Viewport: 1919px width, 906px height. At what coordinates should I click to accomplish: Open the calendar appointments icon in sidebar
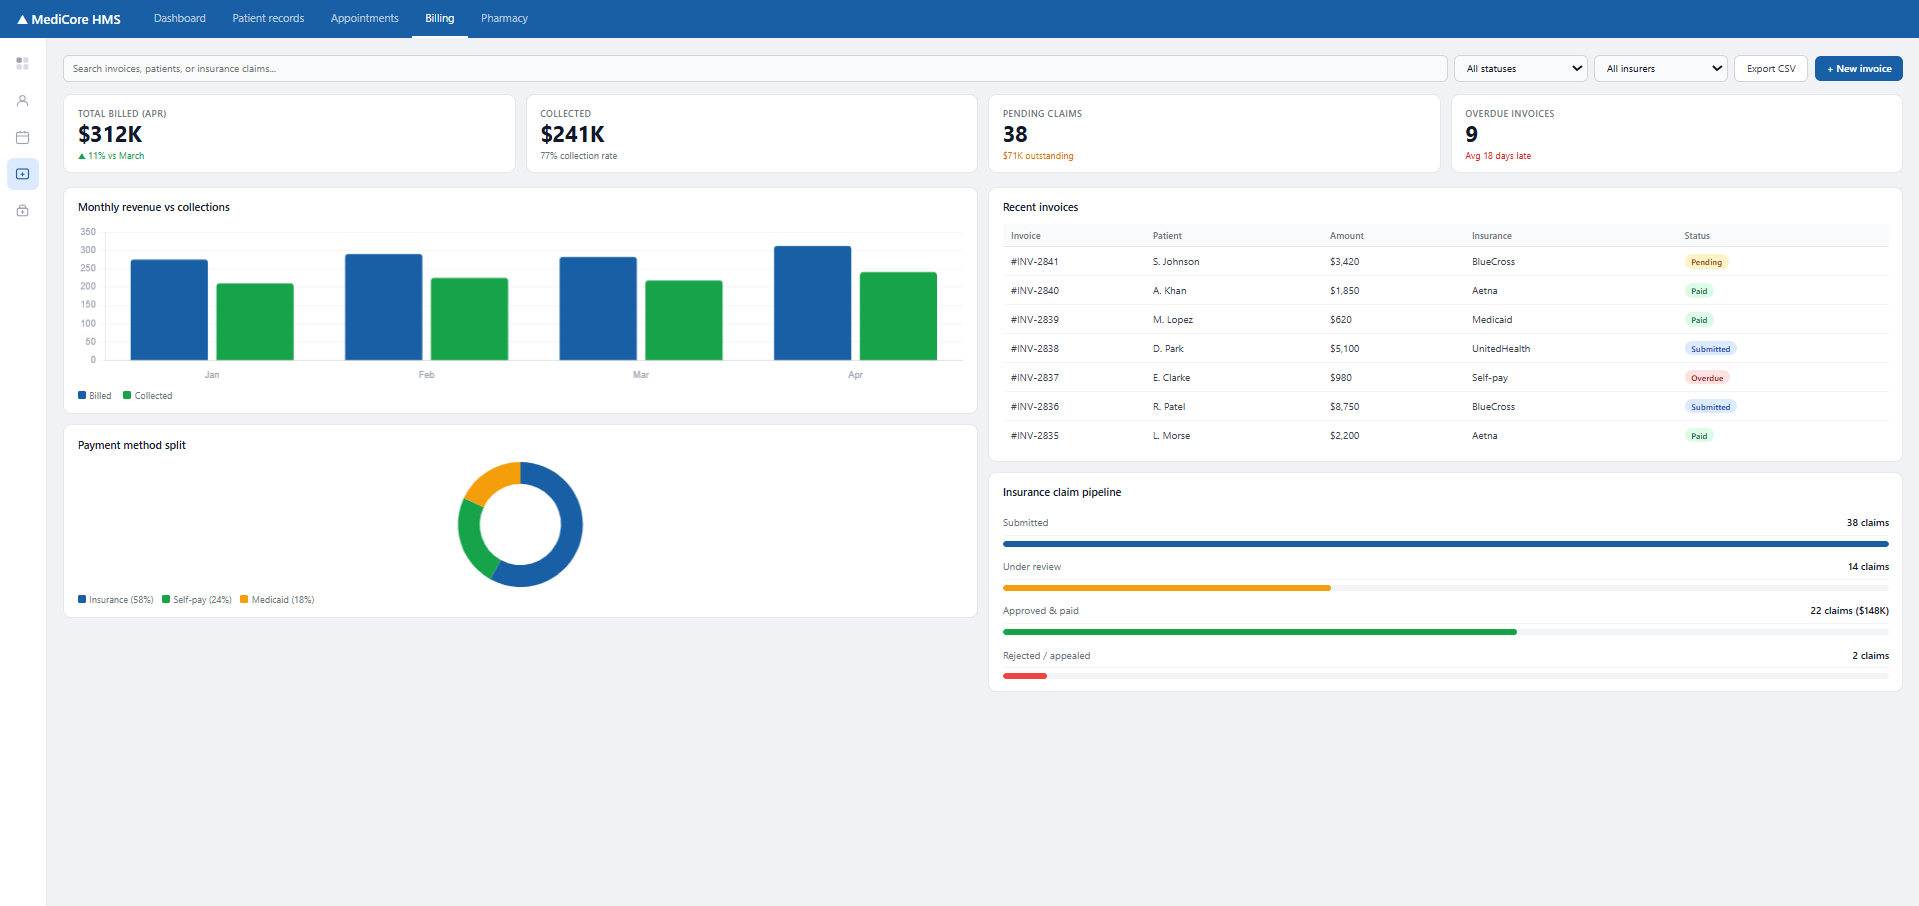[x=22, y=137]
